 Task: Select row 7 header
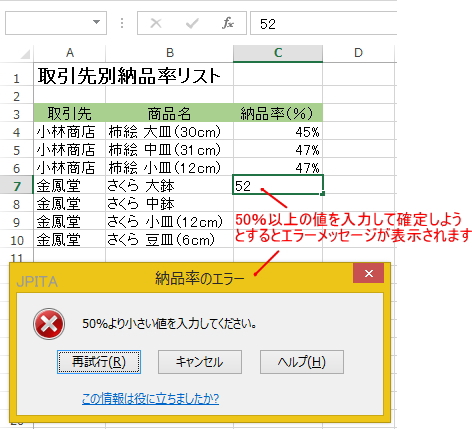pyautogui.click(x=16, y=185)
